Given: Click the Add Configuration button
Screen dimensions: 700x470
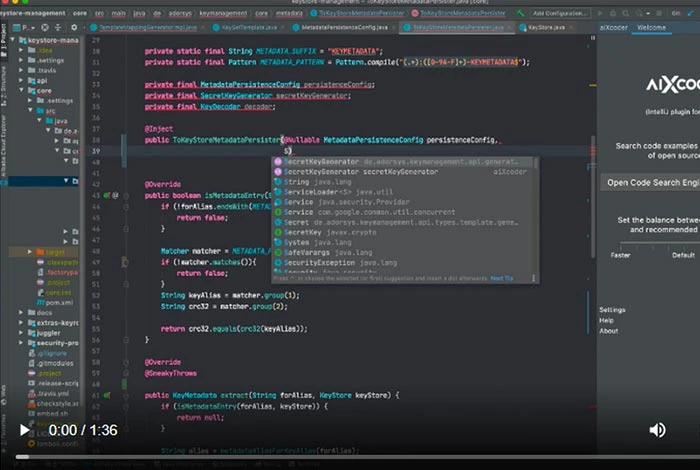Looking at the screenshot, I should 560,13.
